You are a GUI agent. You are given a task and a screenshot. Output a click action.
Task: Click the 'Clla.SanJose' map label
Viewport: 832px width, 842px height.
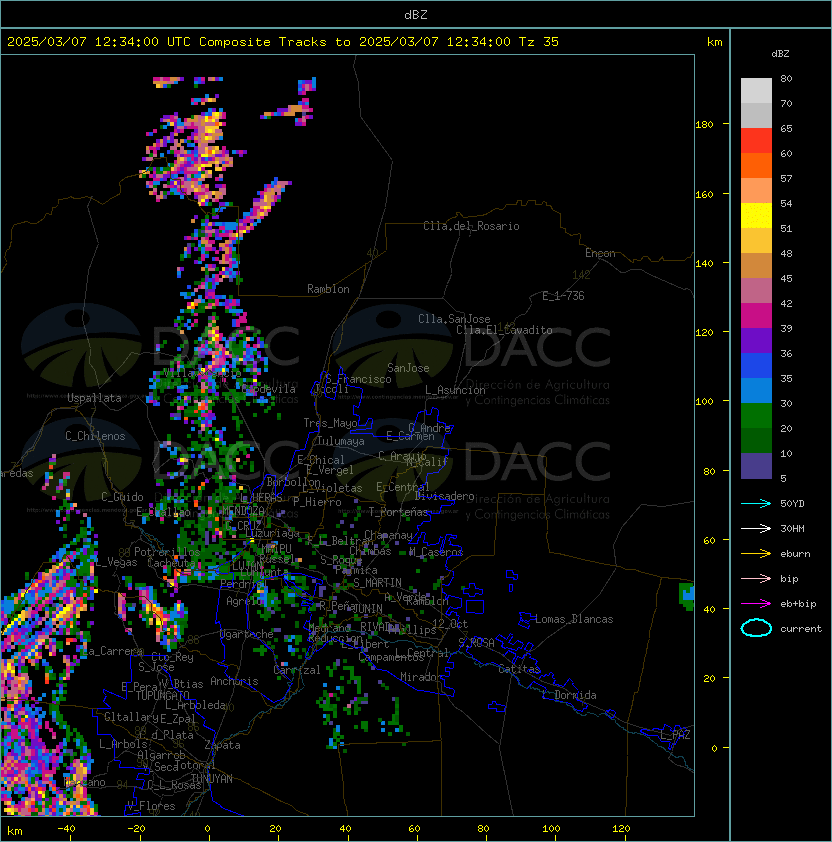pos(454,319)
